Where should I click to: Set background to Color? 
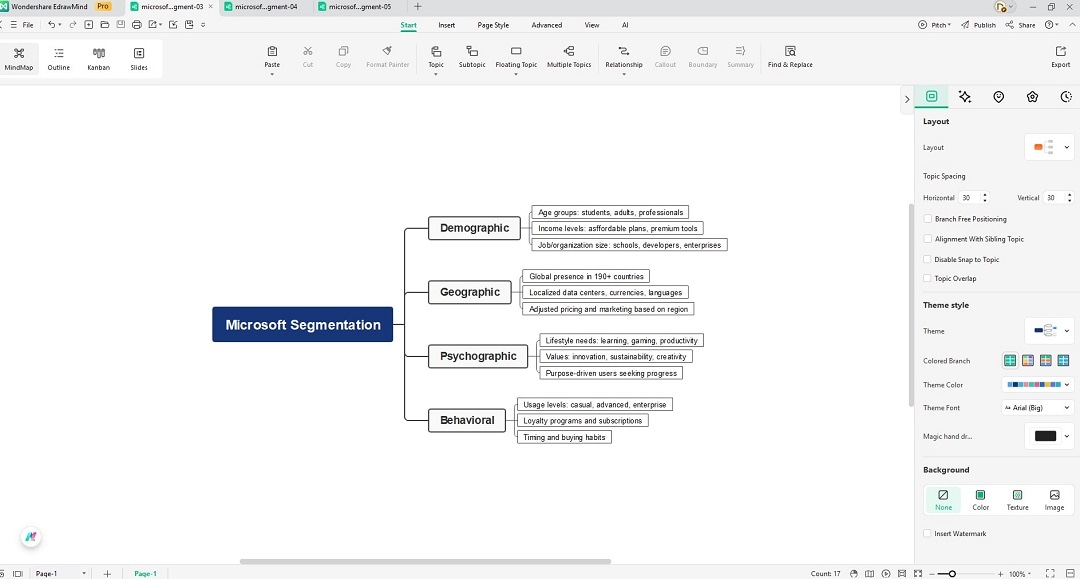980,499
